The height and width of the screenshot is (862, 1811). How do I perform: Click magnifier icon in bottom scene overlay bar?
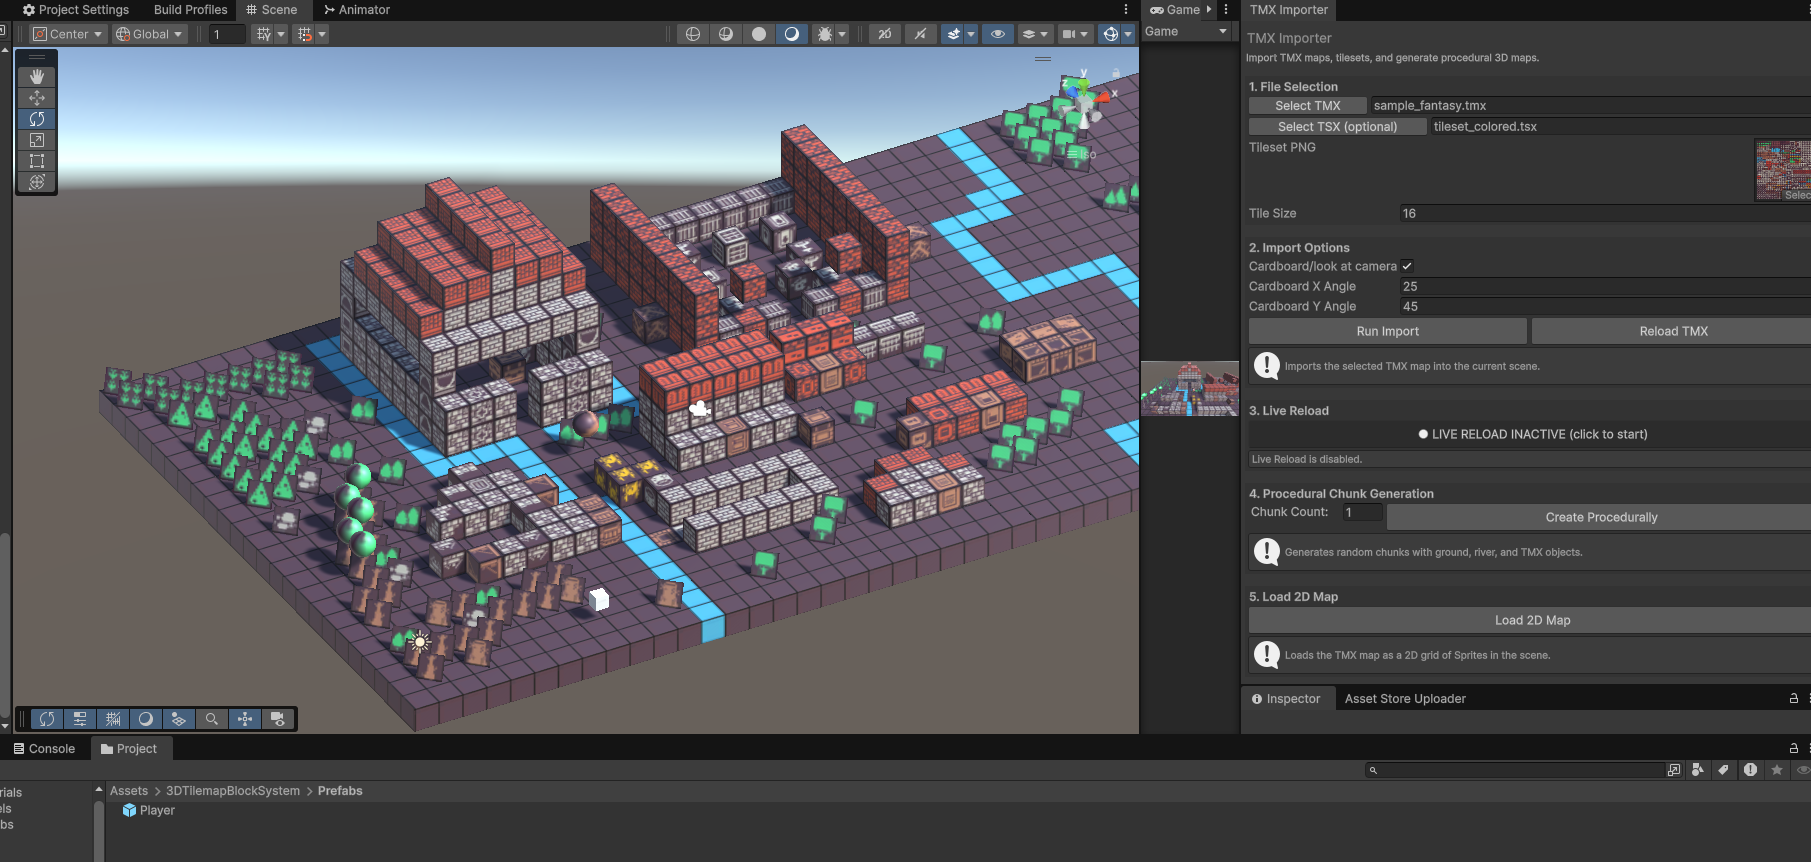pyautogui.click(x=212, y=719)
